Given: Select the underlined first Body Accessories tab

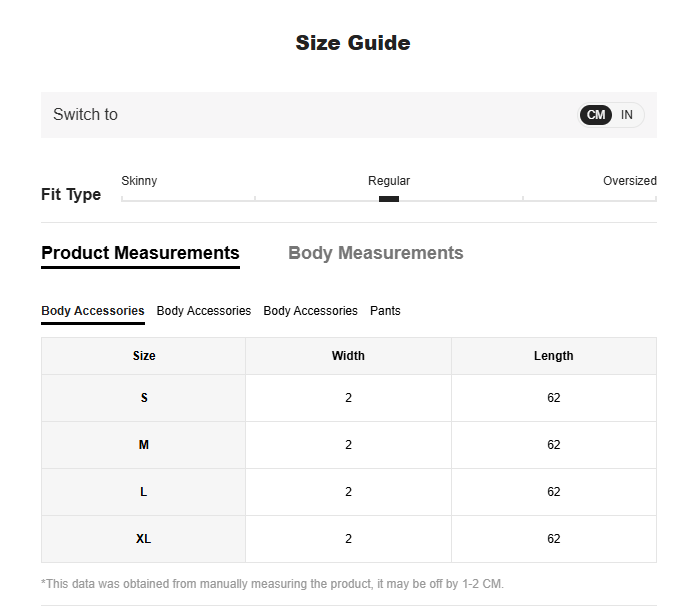Looking at the screenshot, I should pyautogui.click(x=93, y=311).
